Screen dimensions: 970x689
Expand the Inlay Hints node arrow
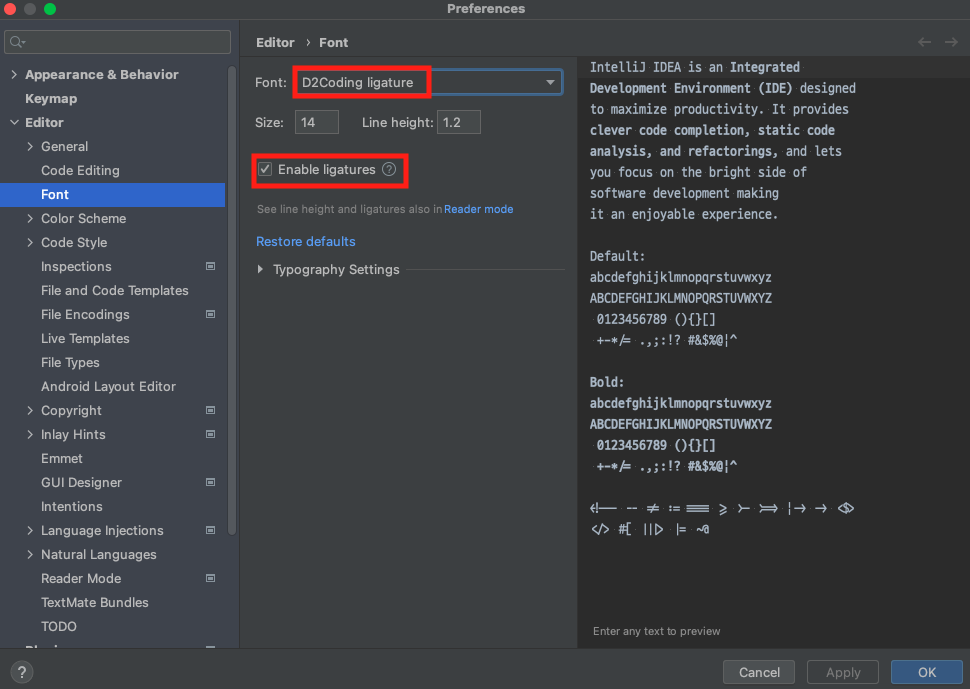tap(30, 434)
